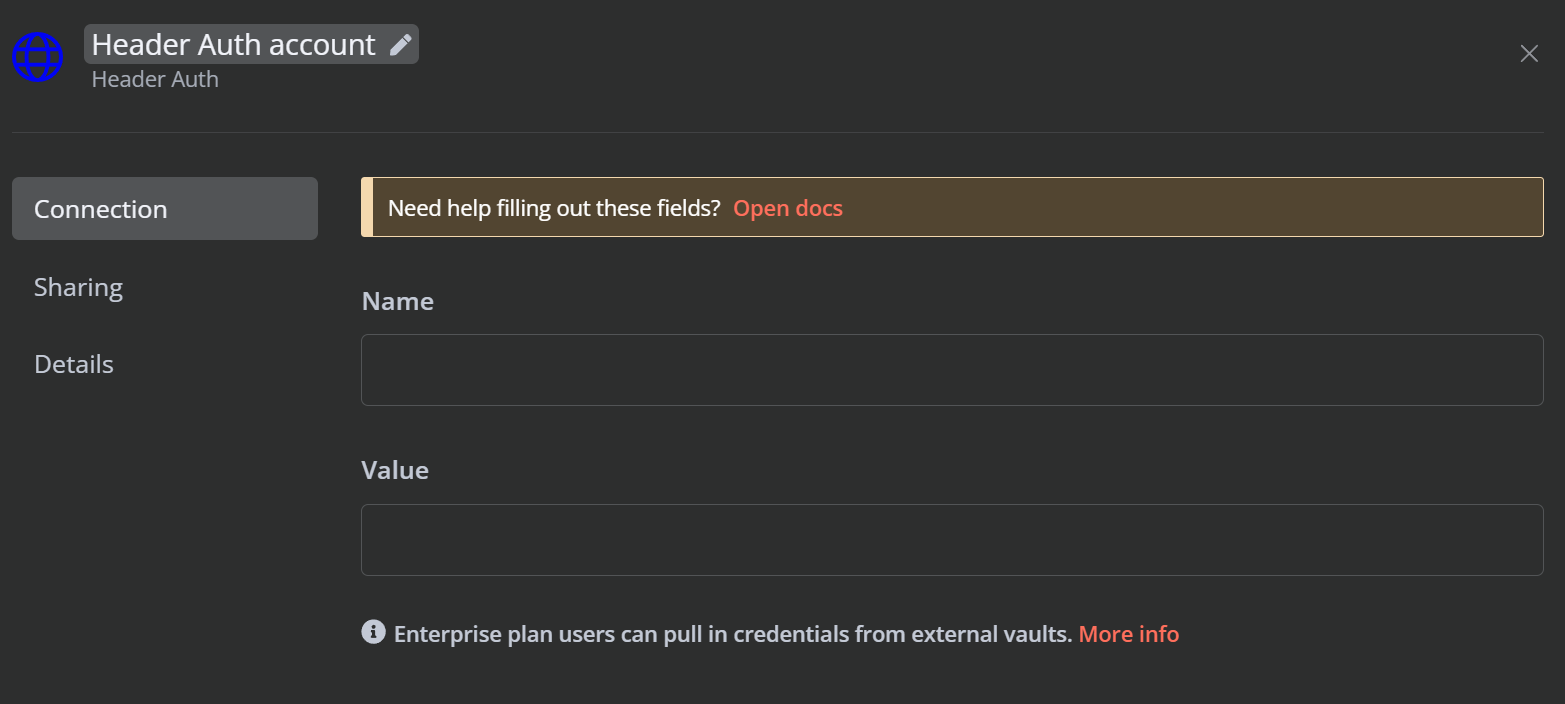Open the Details tab

pyautogui.click(x=74, y=364)
